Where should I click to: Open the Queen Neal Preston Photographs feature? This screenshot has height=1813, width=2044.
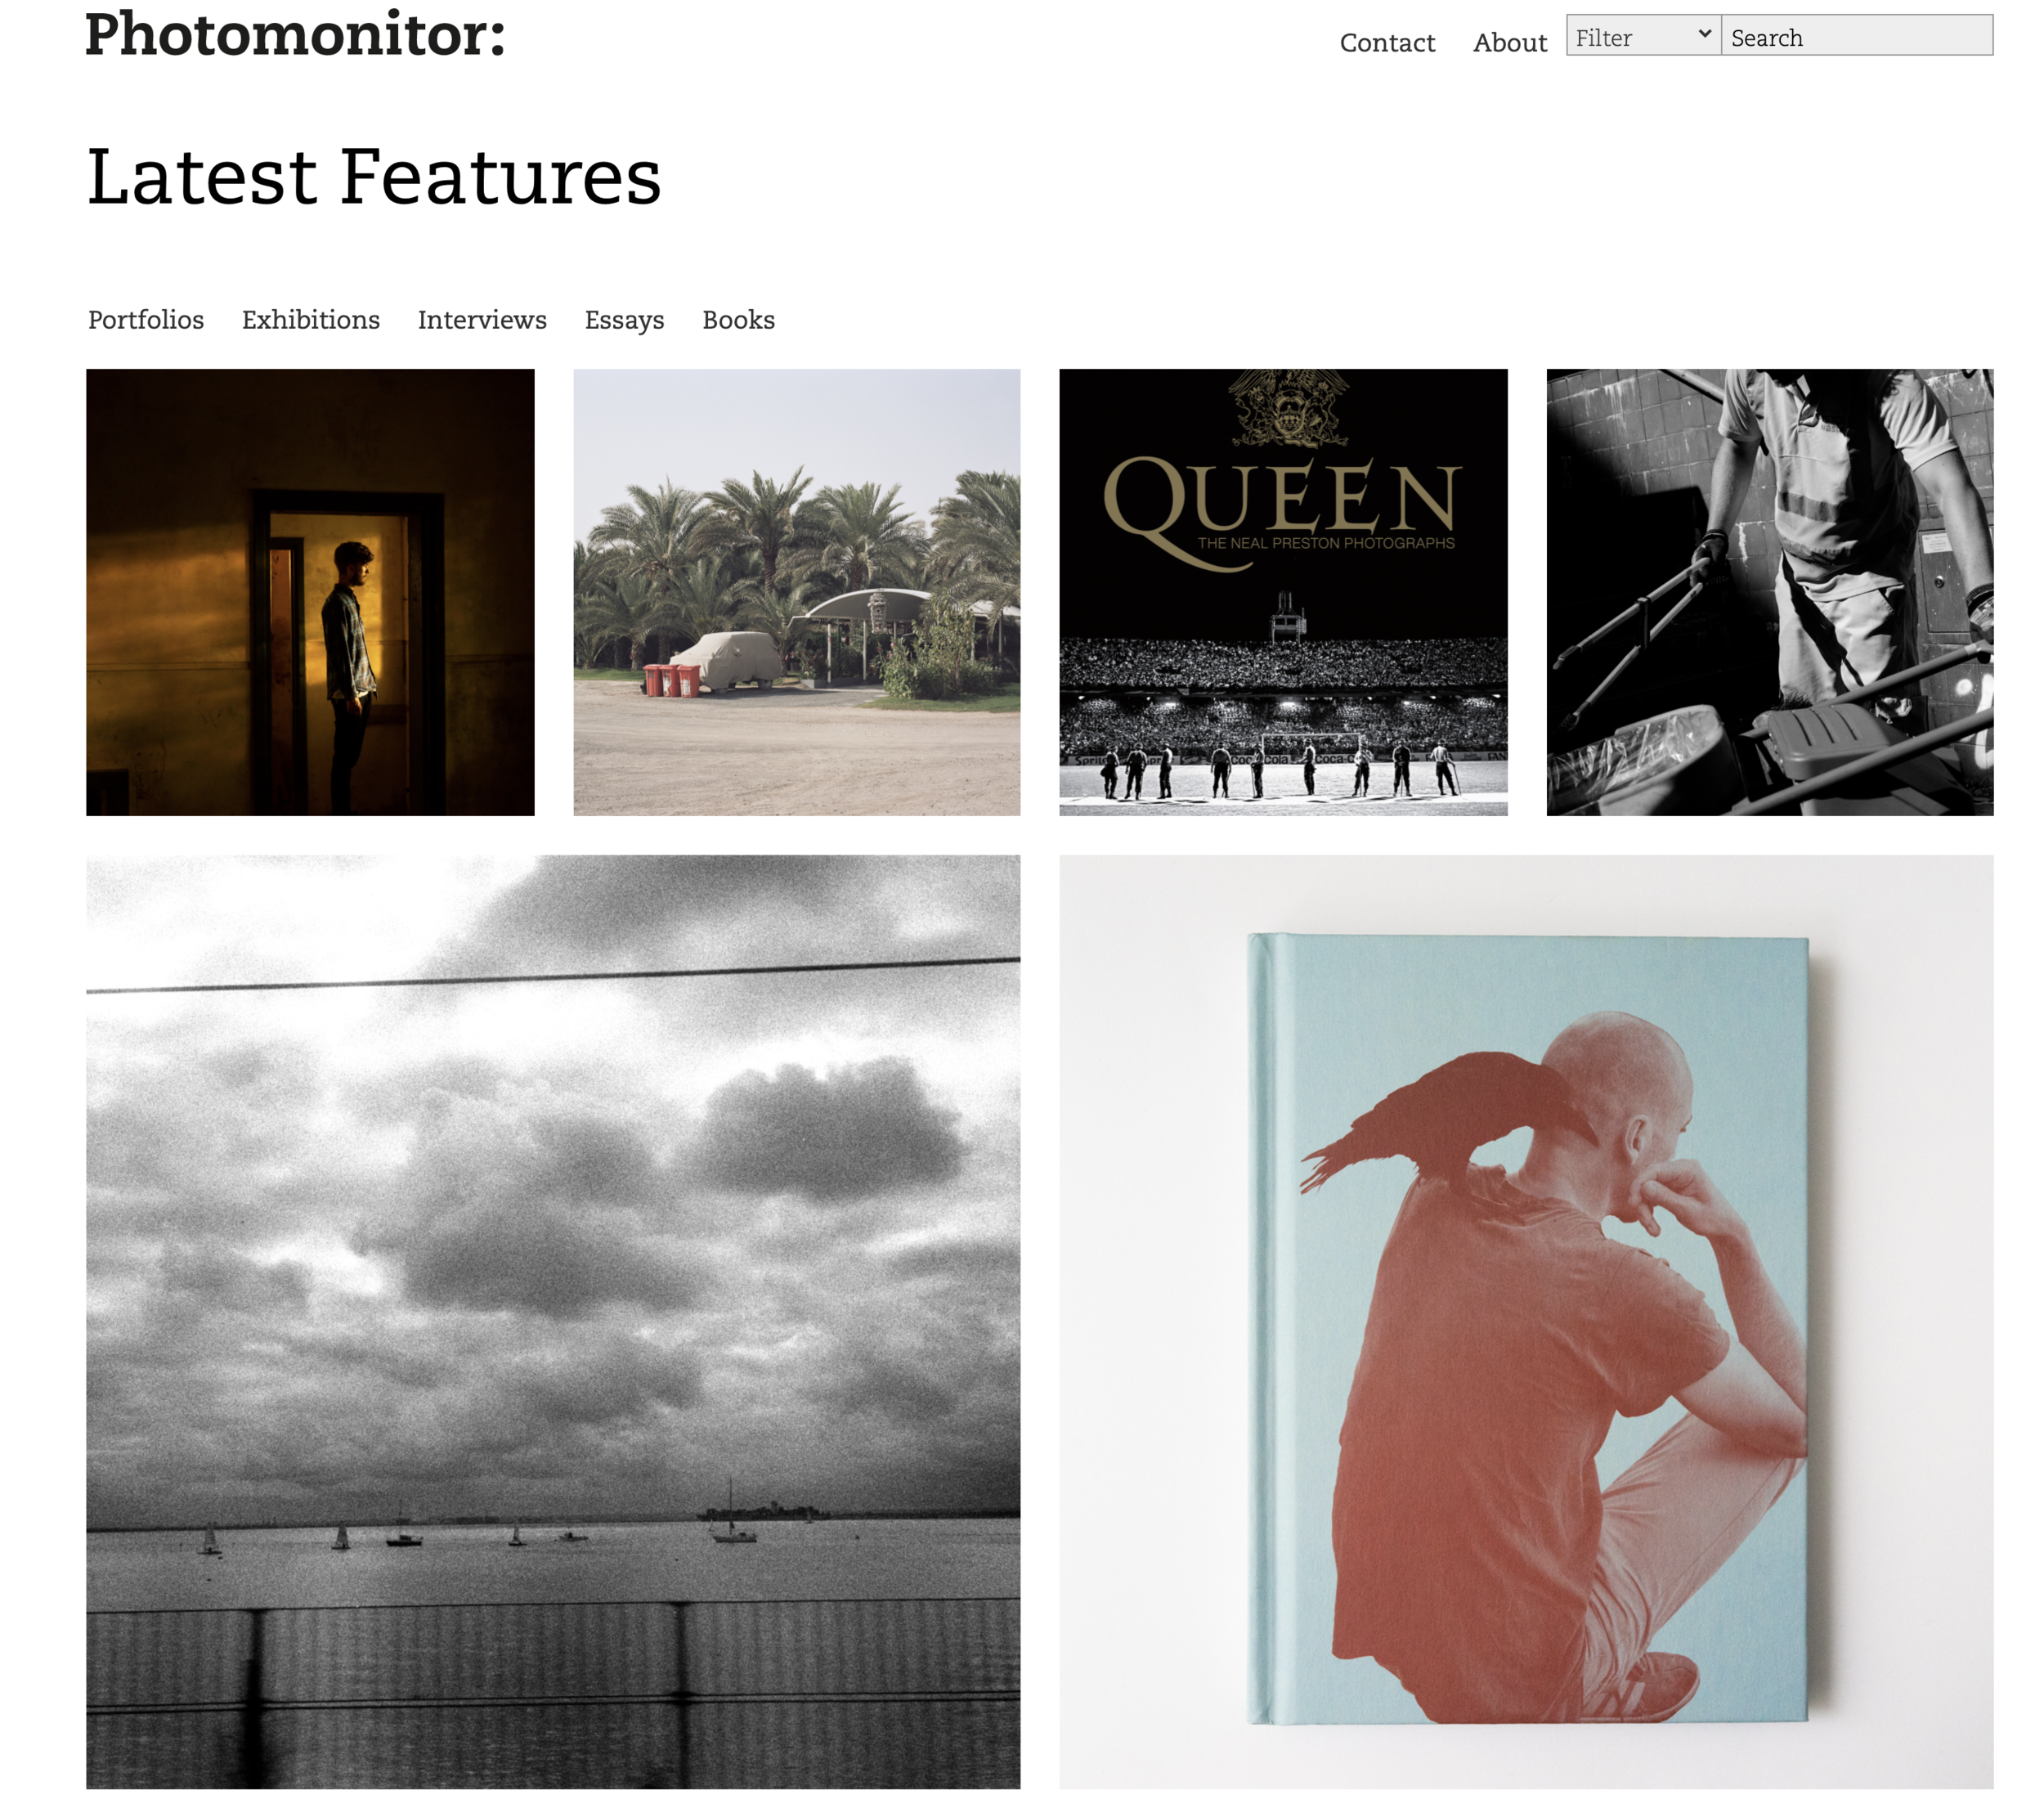coord(1283,592)
